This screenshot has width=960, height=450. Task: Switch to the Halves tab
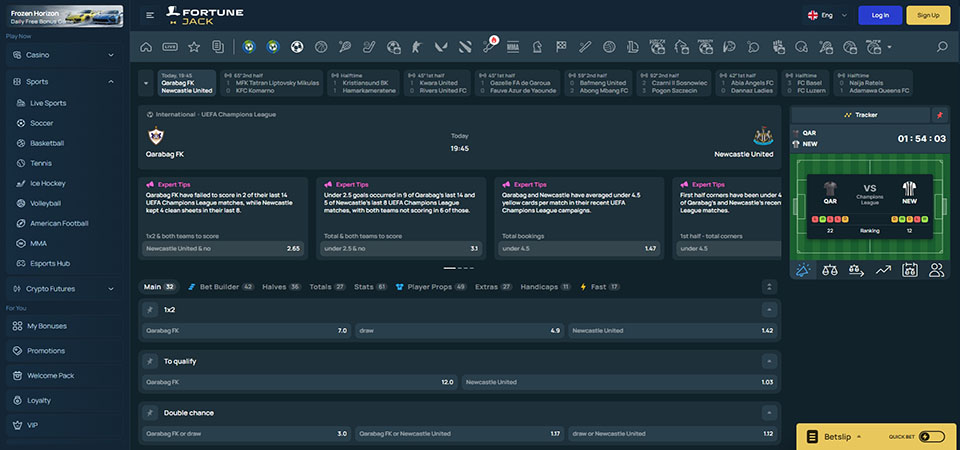coord(282,287)
